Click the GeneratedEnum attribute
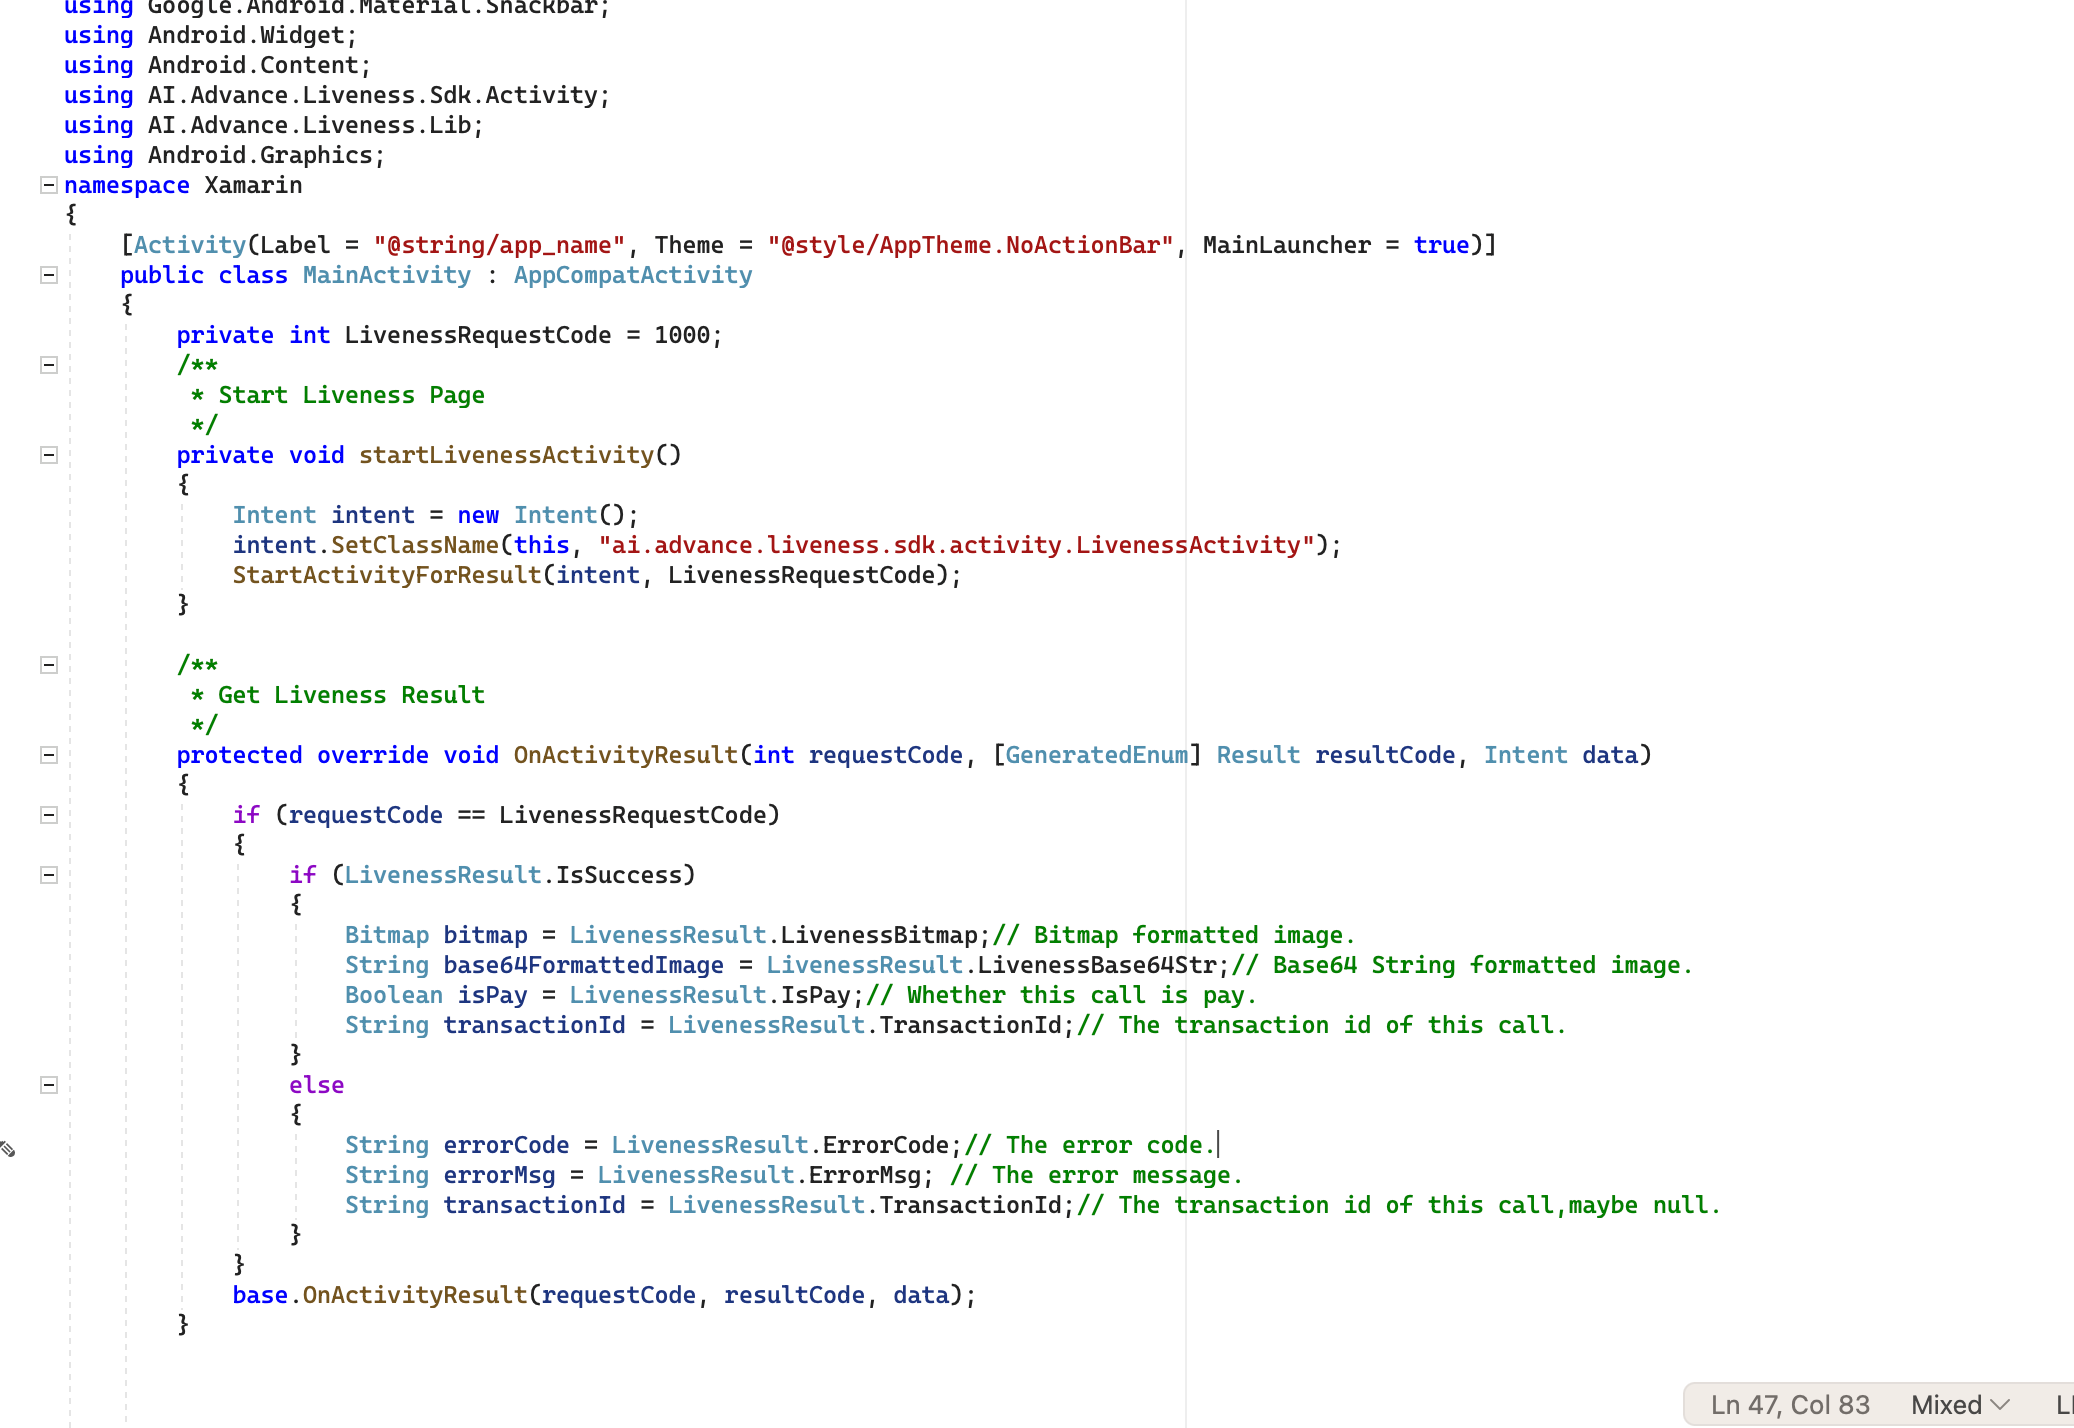Screen dimensions: 2074x1428 point(1097,755)
